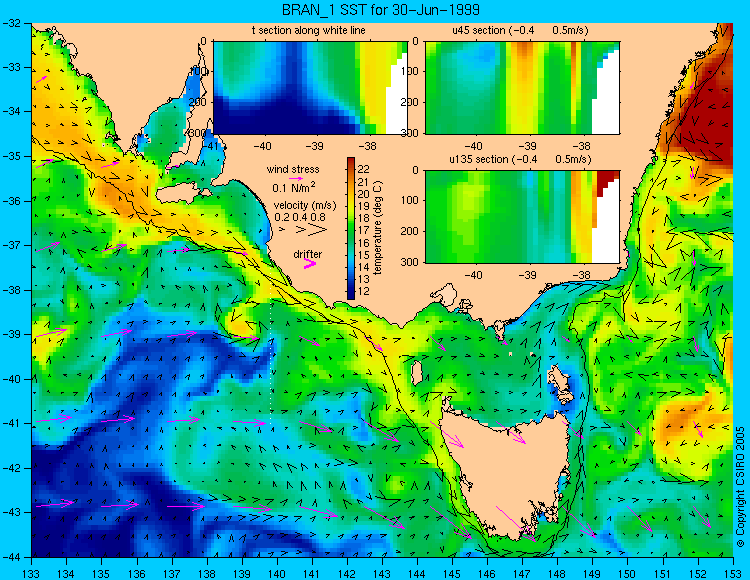Click latitude axis label '-36'
Image resolution: width=750 pixels, height=580 pixels.
(x=12, y=201)
